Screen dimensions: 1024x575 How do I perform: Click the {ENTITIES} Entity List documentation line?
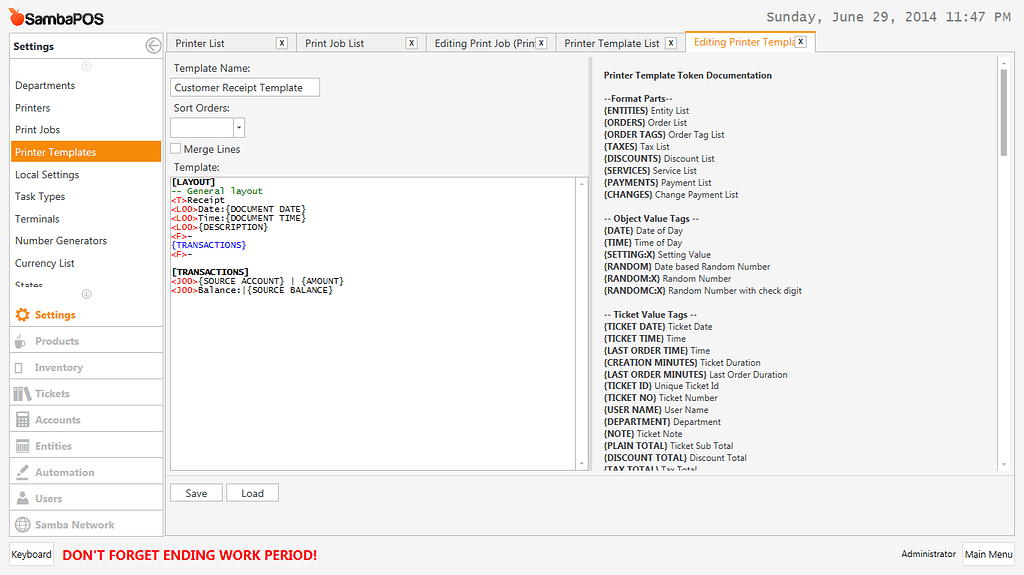[646, 110]
